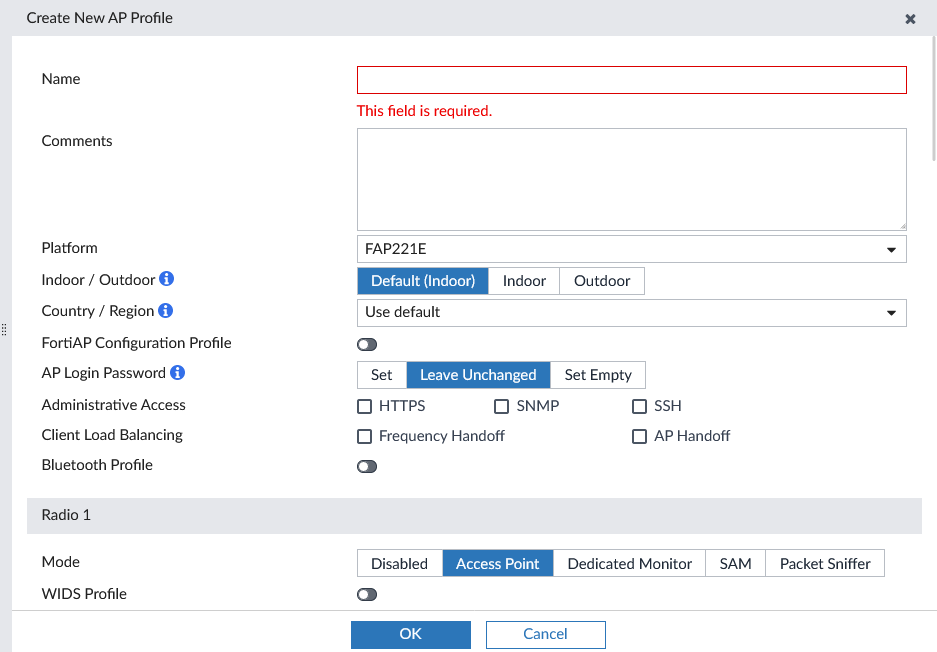Set Radio 1 mode to Dedicated Monitor
This screenshot has height=652, width=937.
(x=628, y=563)
